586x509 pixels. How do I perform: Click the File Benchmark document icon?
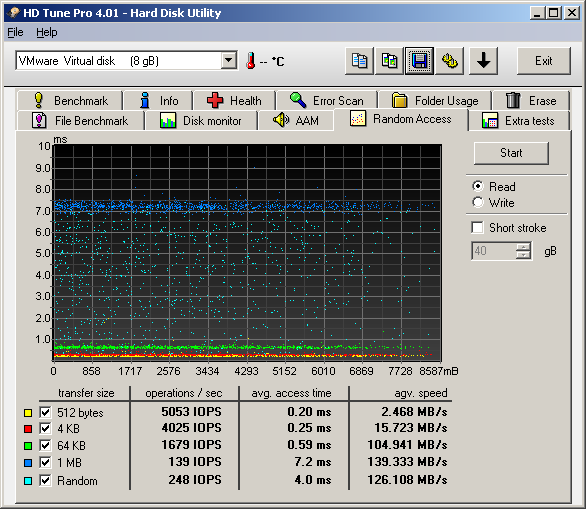pyautogui.click(x=39, y=120)
